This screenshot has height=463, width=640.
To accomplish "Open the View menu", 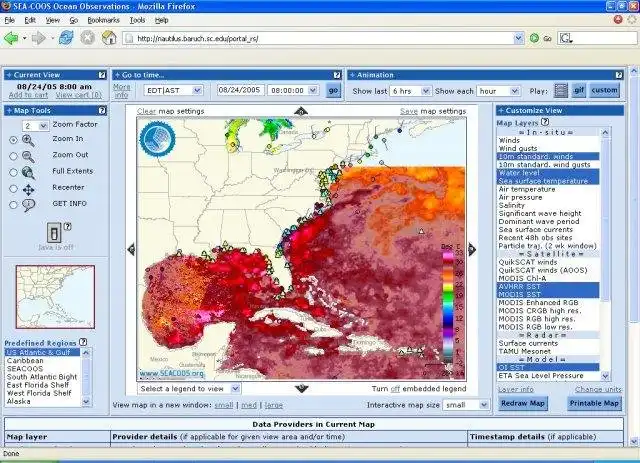I will point(53,20).
